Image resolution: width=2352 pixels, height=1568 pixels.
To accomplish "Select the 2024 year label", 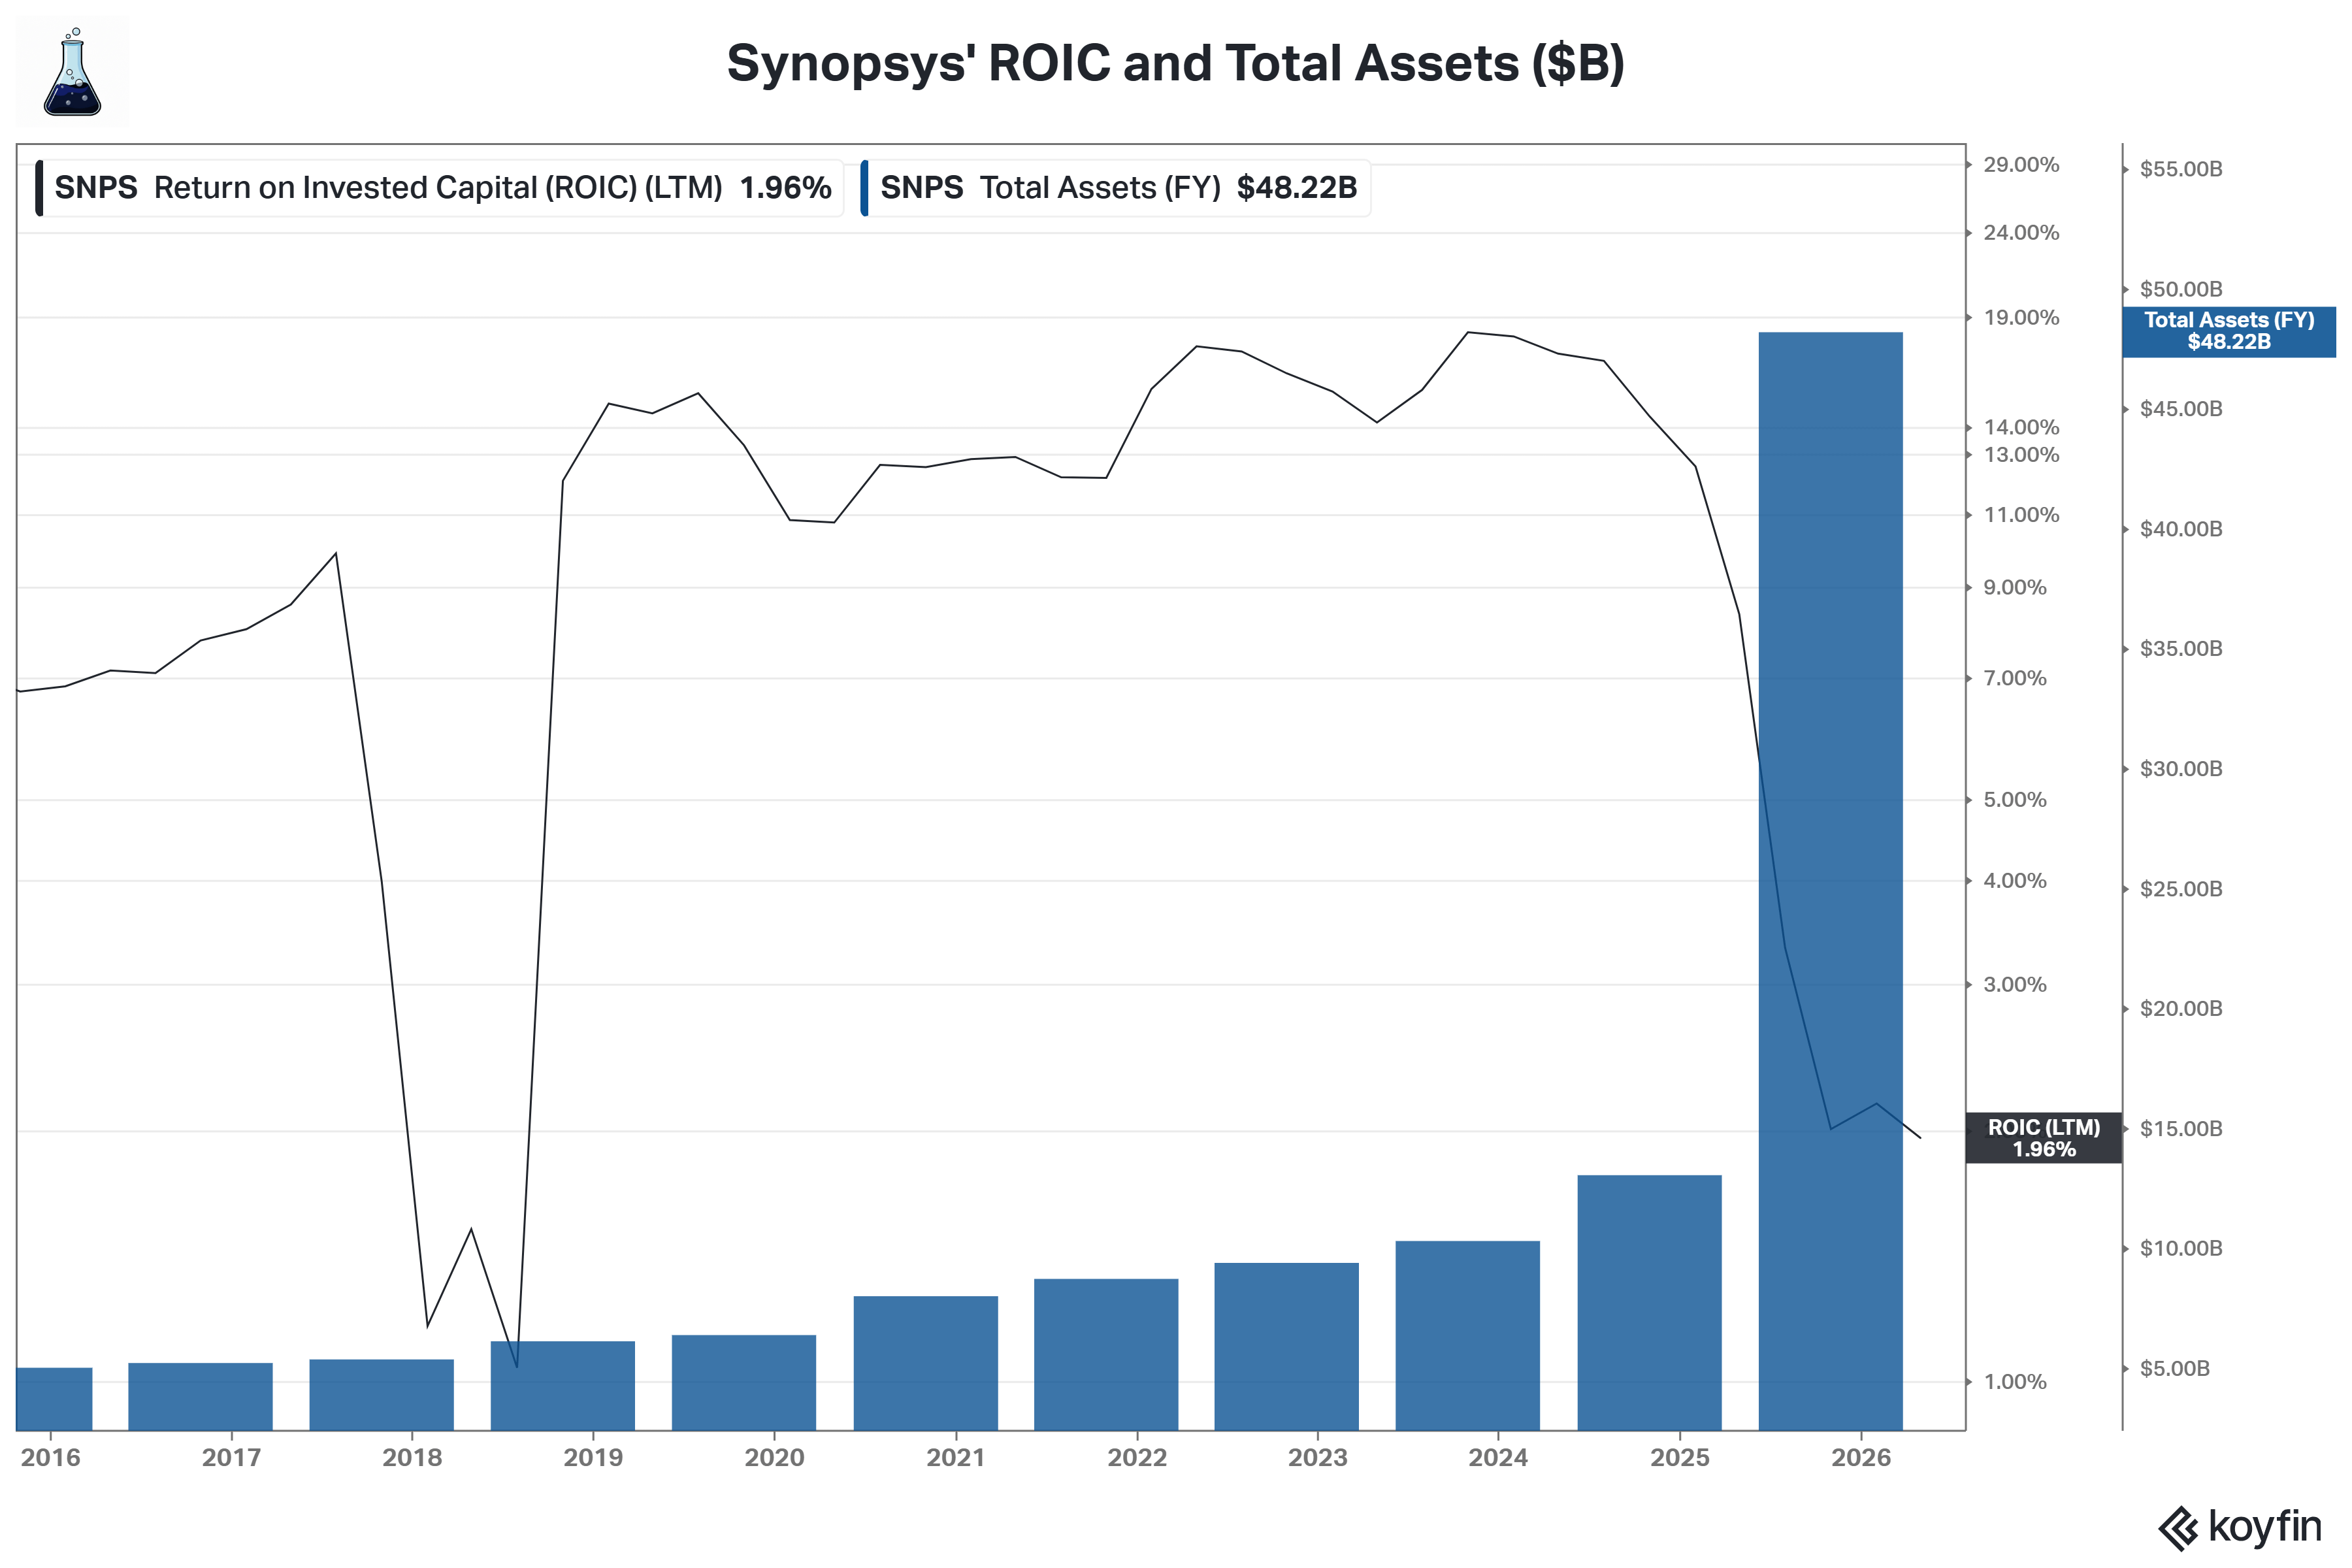I will [x=1498, y=1457].
